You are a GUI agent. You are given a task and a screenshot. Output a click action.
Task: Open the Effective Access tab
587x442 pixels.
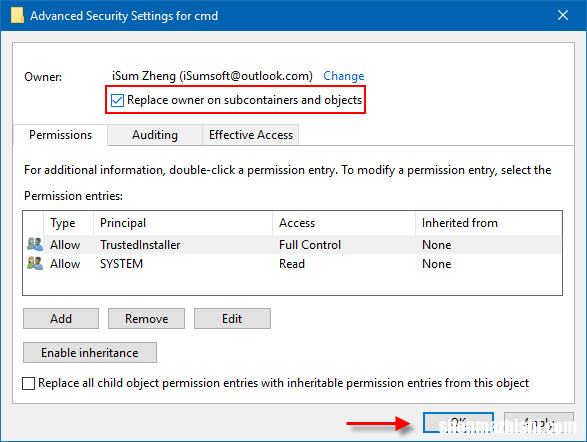click(x=250, y=135)
